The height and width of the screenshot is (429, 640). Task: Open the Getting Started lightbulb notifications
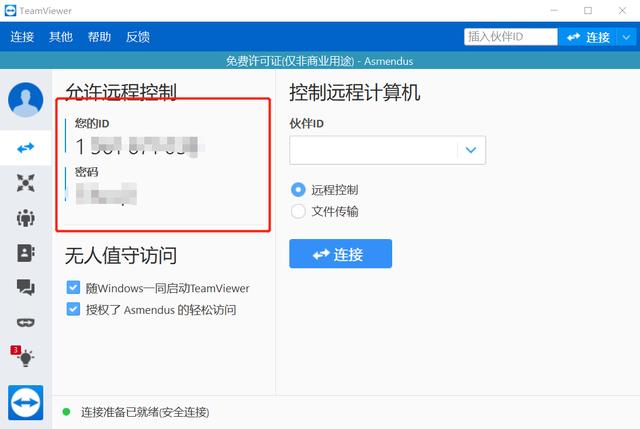coord(23,356)
